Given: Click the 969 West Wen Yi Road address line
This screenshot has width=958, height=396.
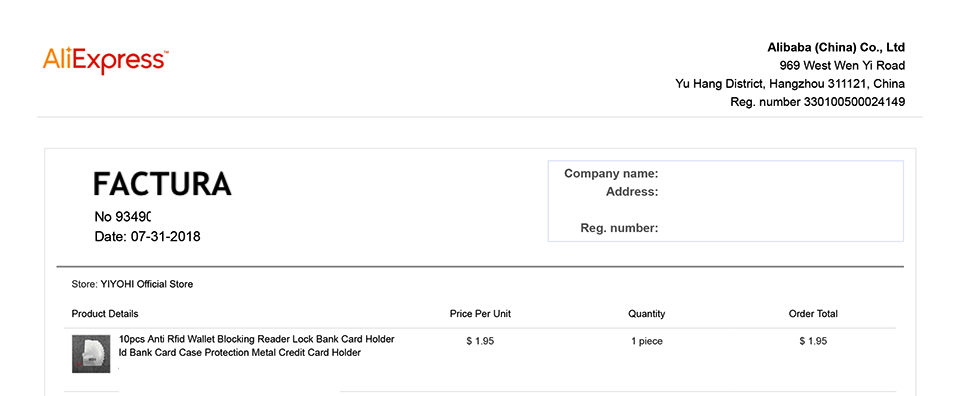Looking at the screenshot, I should (842, 65).
